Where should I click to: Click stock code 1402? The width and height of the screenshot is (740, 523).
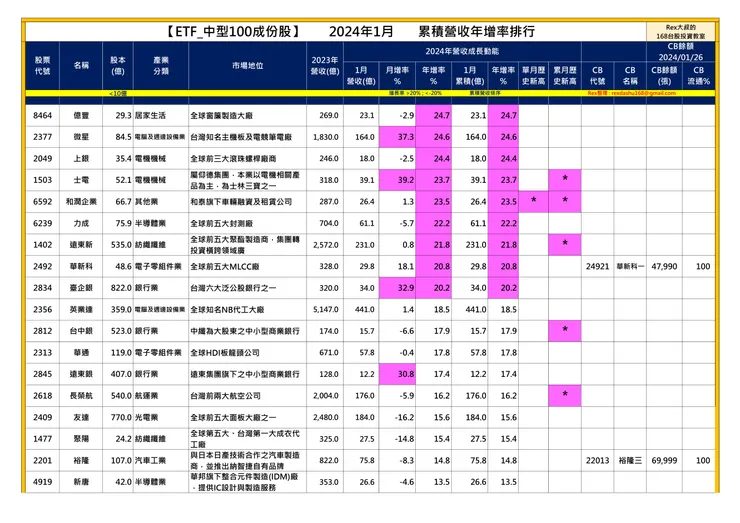coord(42,245)
